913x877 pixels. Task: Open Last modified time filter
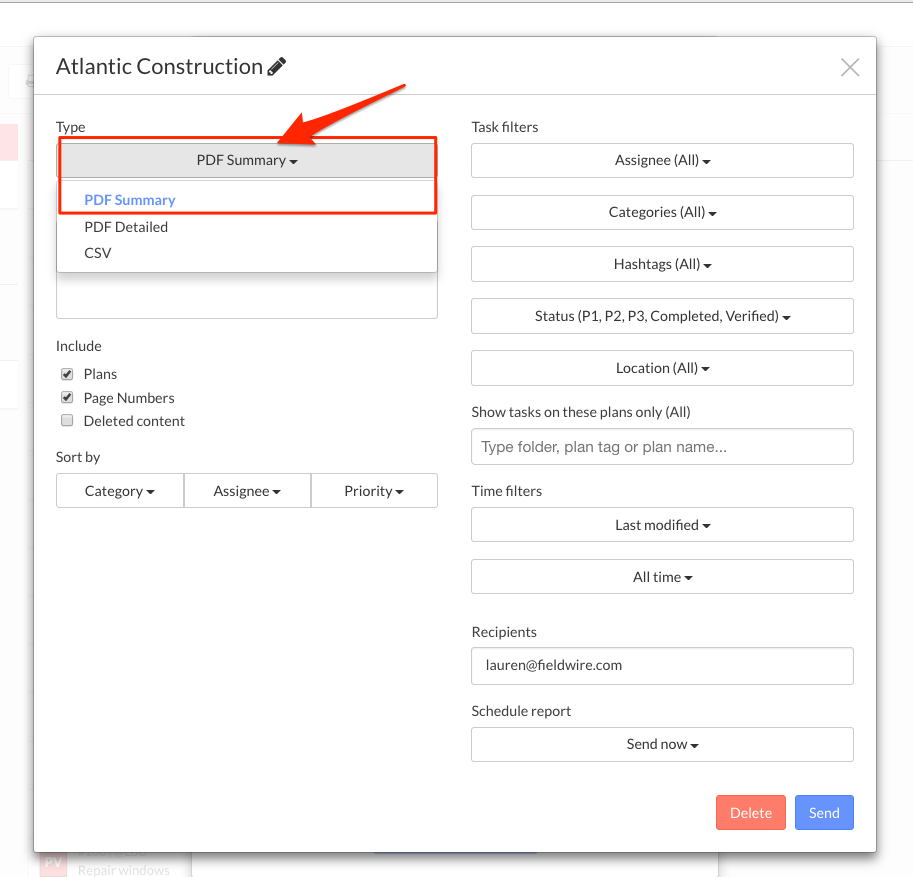(662, 525)
